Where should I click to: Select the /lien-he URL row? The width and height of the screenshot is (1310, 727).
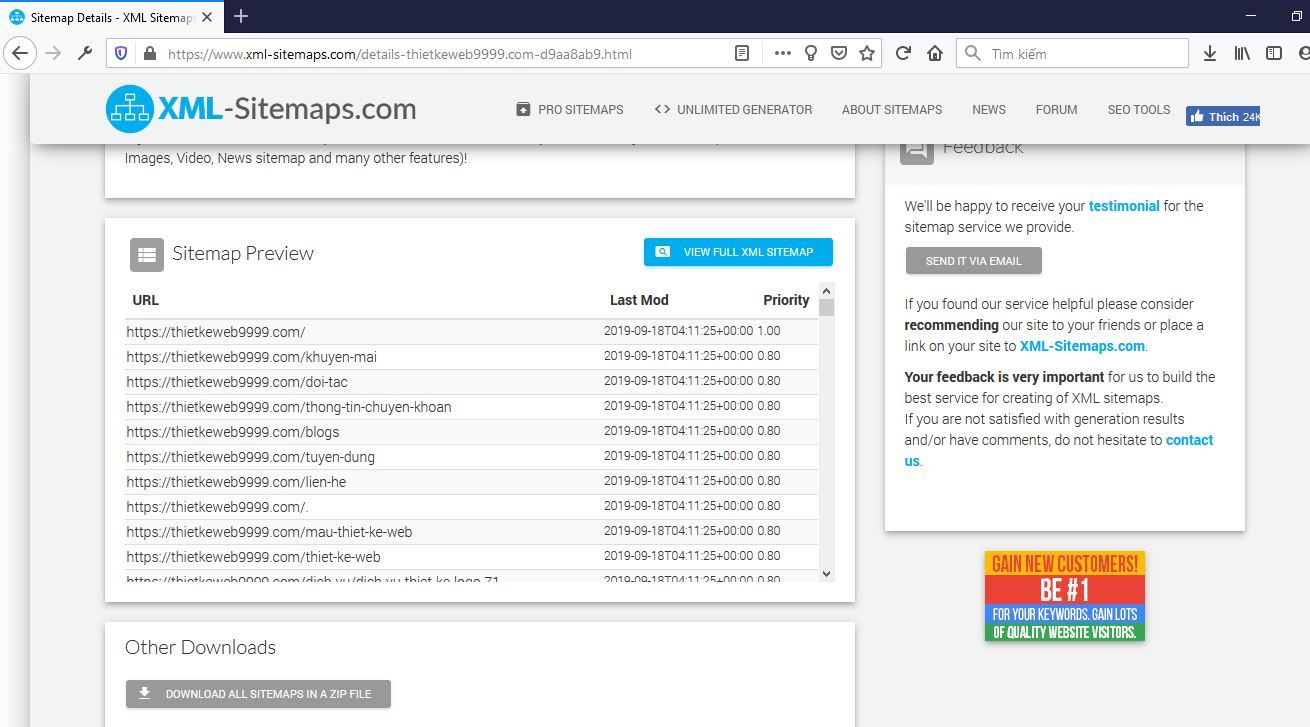click(x=236, y=482)
